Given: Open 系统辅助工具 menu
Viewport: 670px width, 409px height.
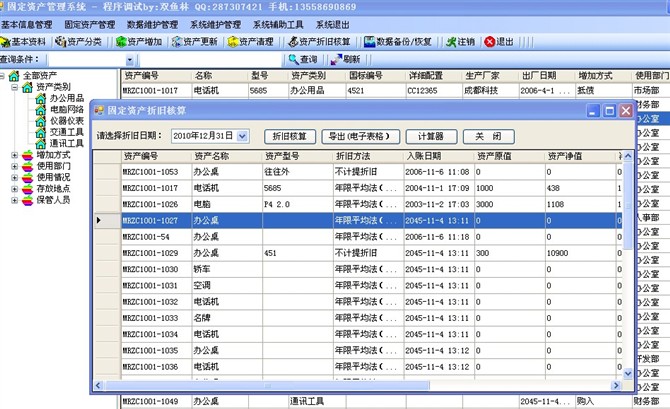Looking at the screenshot, I should pos(278,25).
